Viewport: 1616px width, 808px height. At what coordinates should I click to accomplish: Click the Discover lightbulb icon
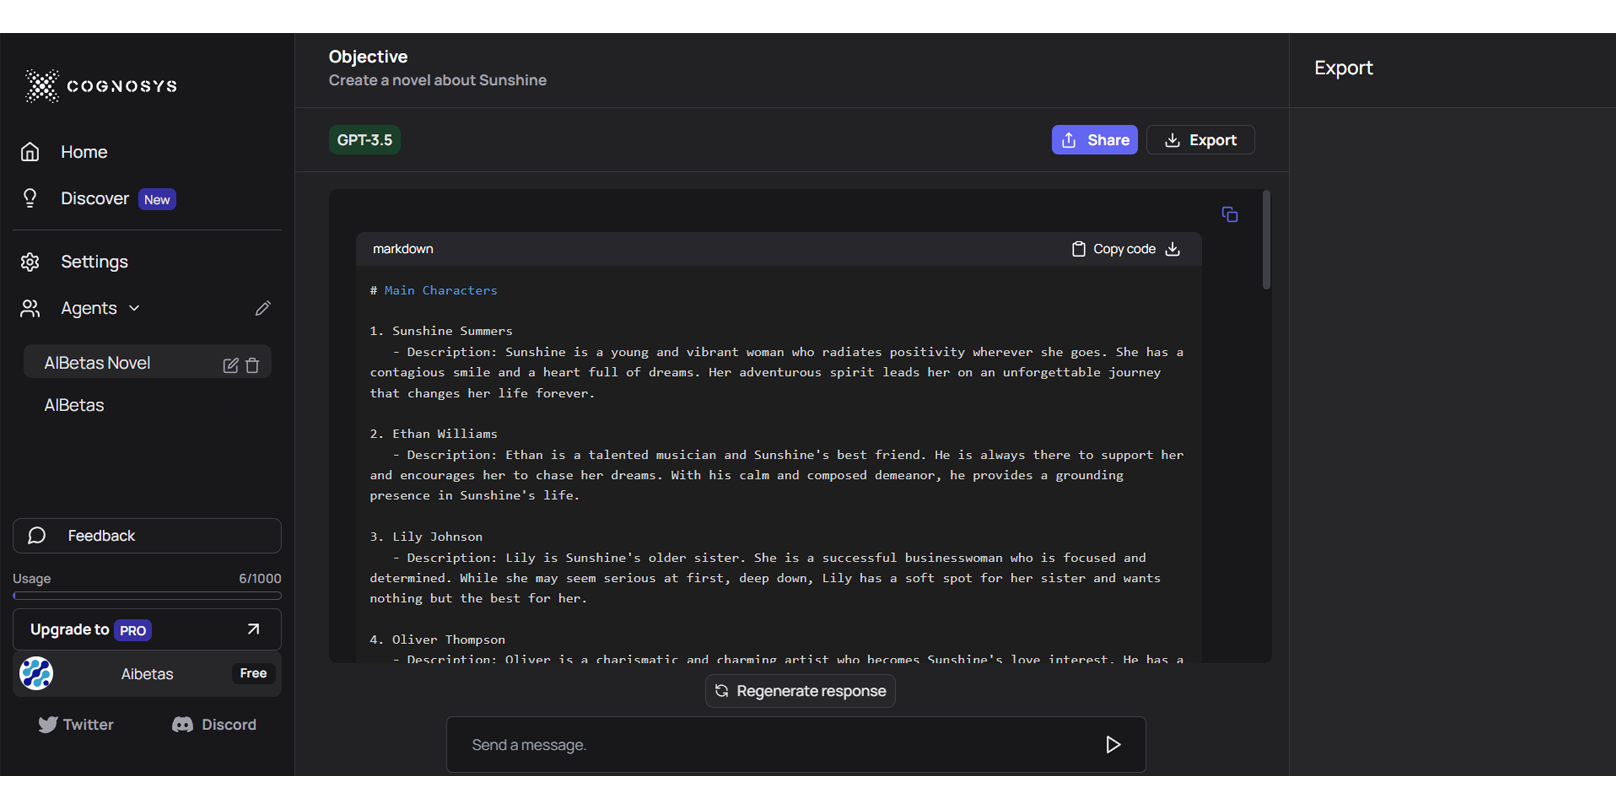click(30, 198)
